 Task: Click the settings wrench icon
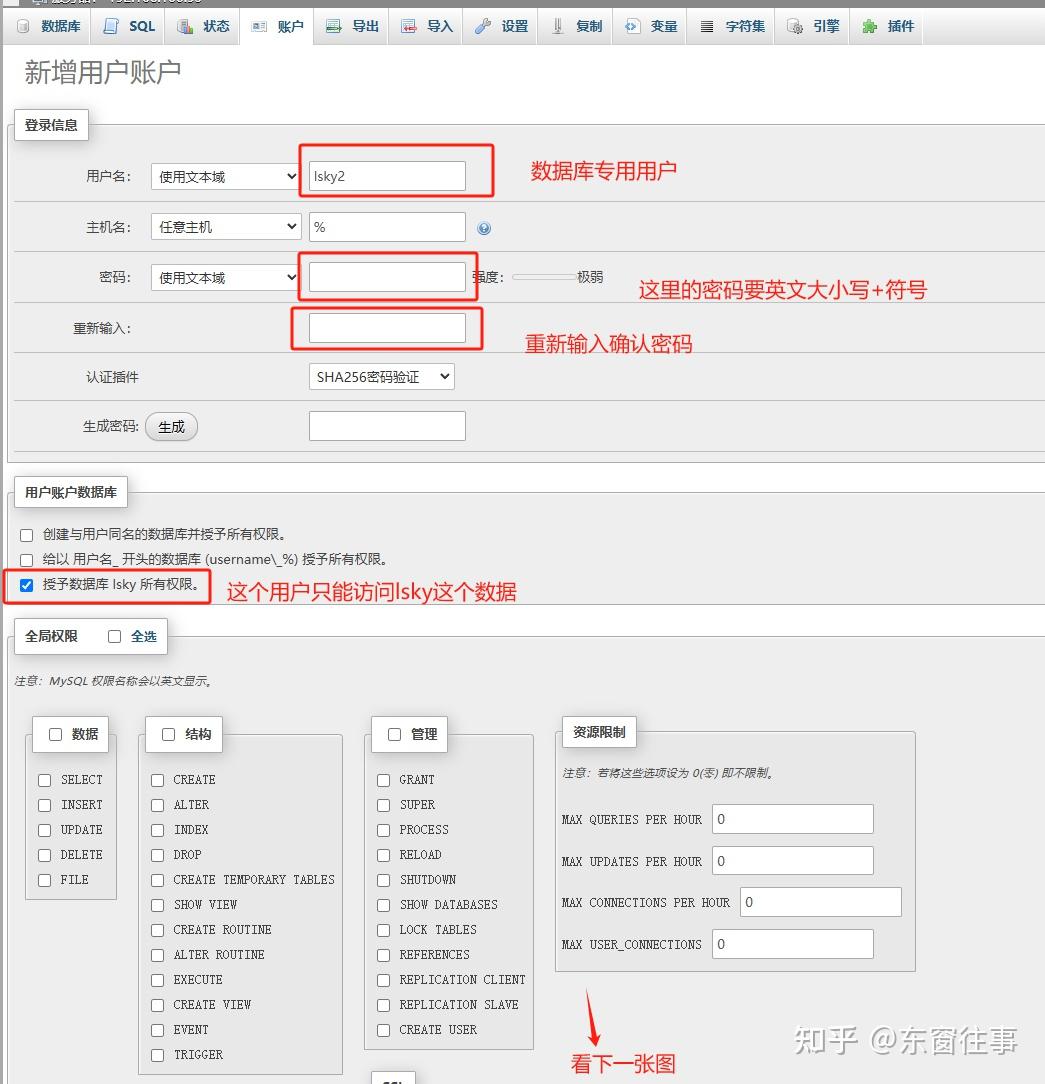click(483, 27)
